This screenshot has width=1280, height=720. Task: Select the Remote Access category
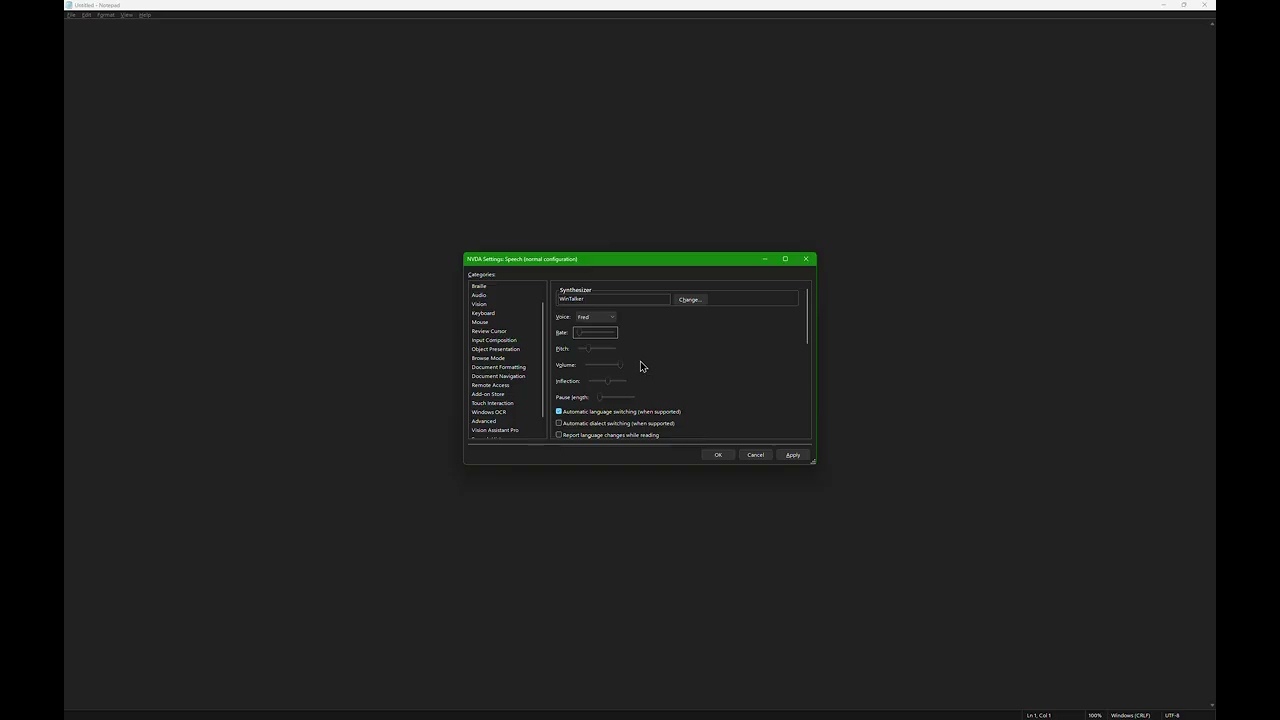point(490,385)
